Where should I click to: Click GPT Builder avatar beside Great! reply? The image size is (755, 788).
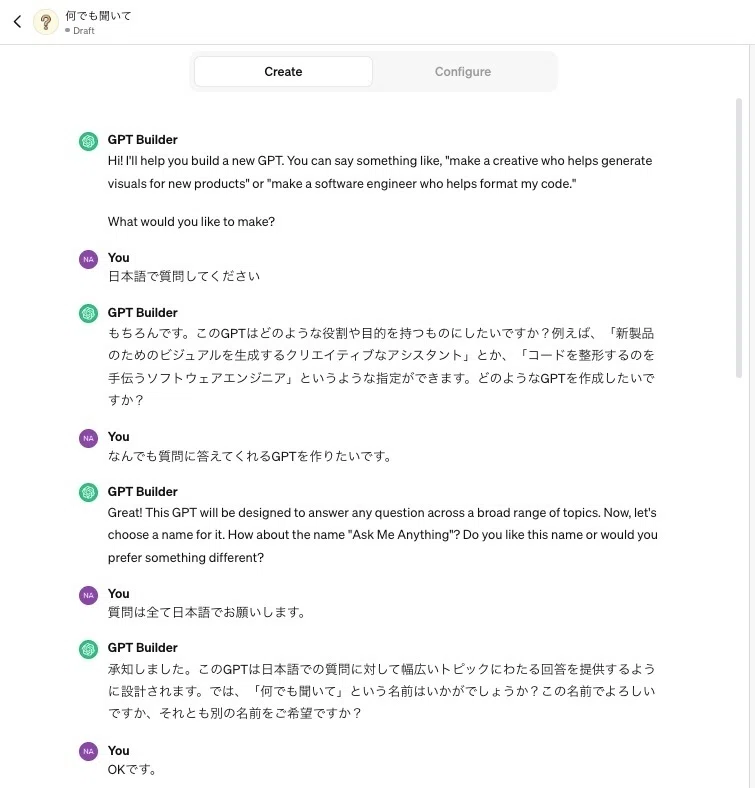click(x=88, y=492)
